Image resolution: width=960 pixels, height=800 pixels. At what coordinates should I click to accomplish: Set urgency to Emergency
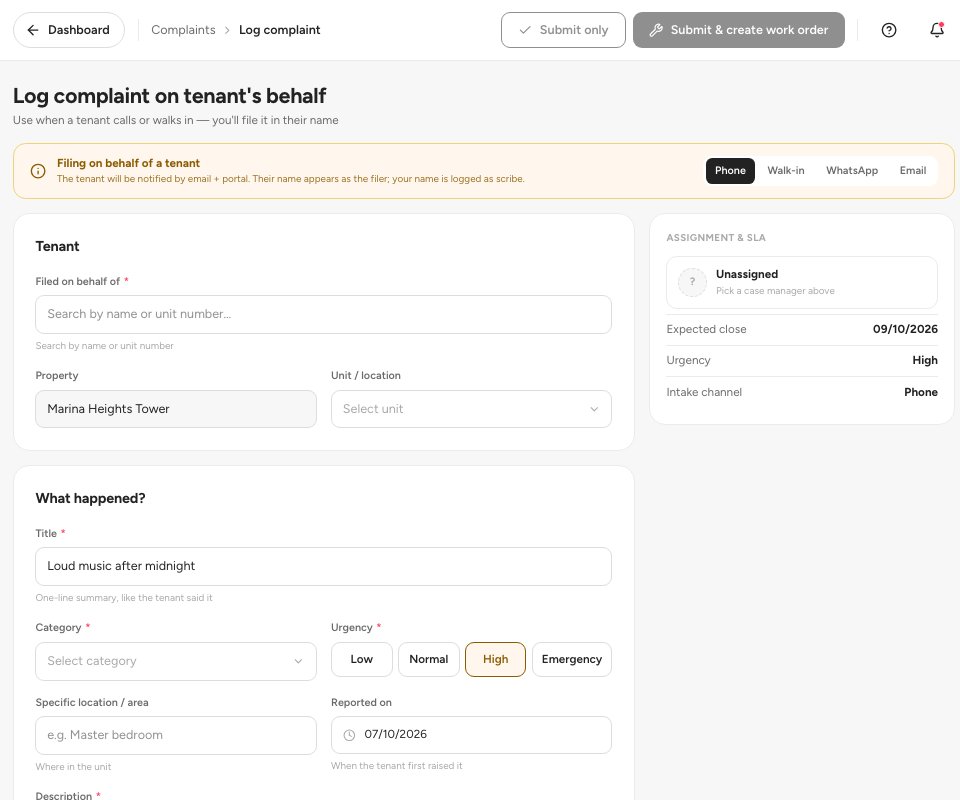[571, 659]
